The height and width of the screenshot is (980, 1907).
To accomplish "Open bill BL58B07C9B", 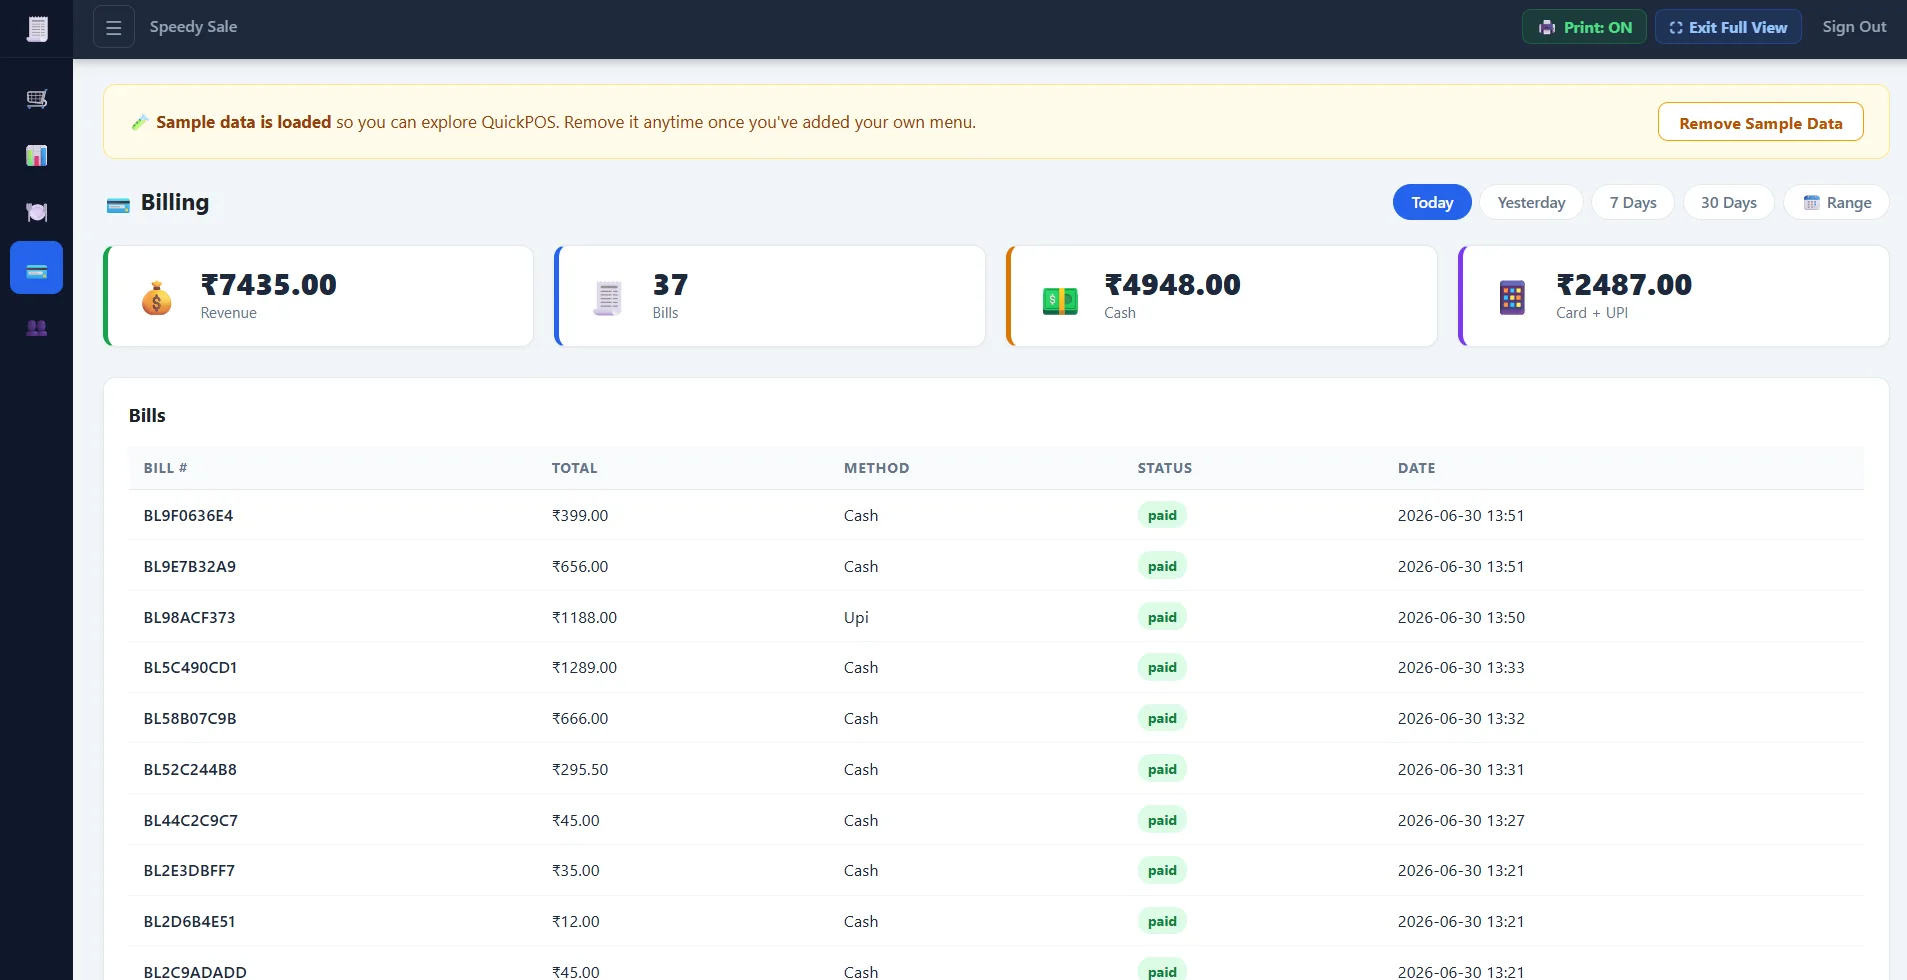I will [x=190, y=719].
